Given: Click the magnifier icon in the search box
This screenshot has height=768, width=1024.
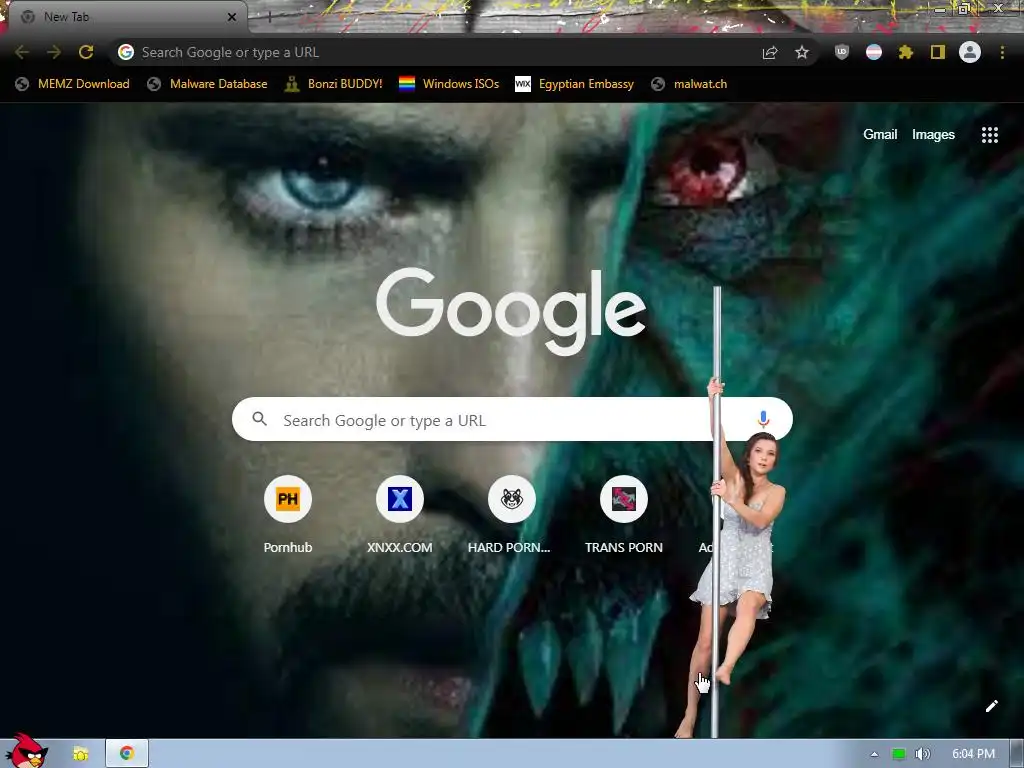Looking at the screenshot, I should 259,419.
